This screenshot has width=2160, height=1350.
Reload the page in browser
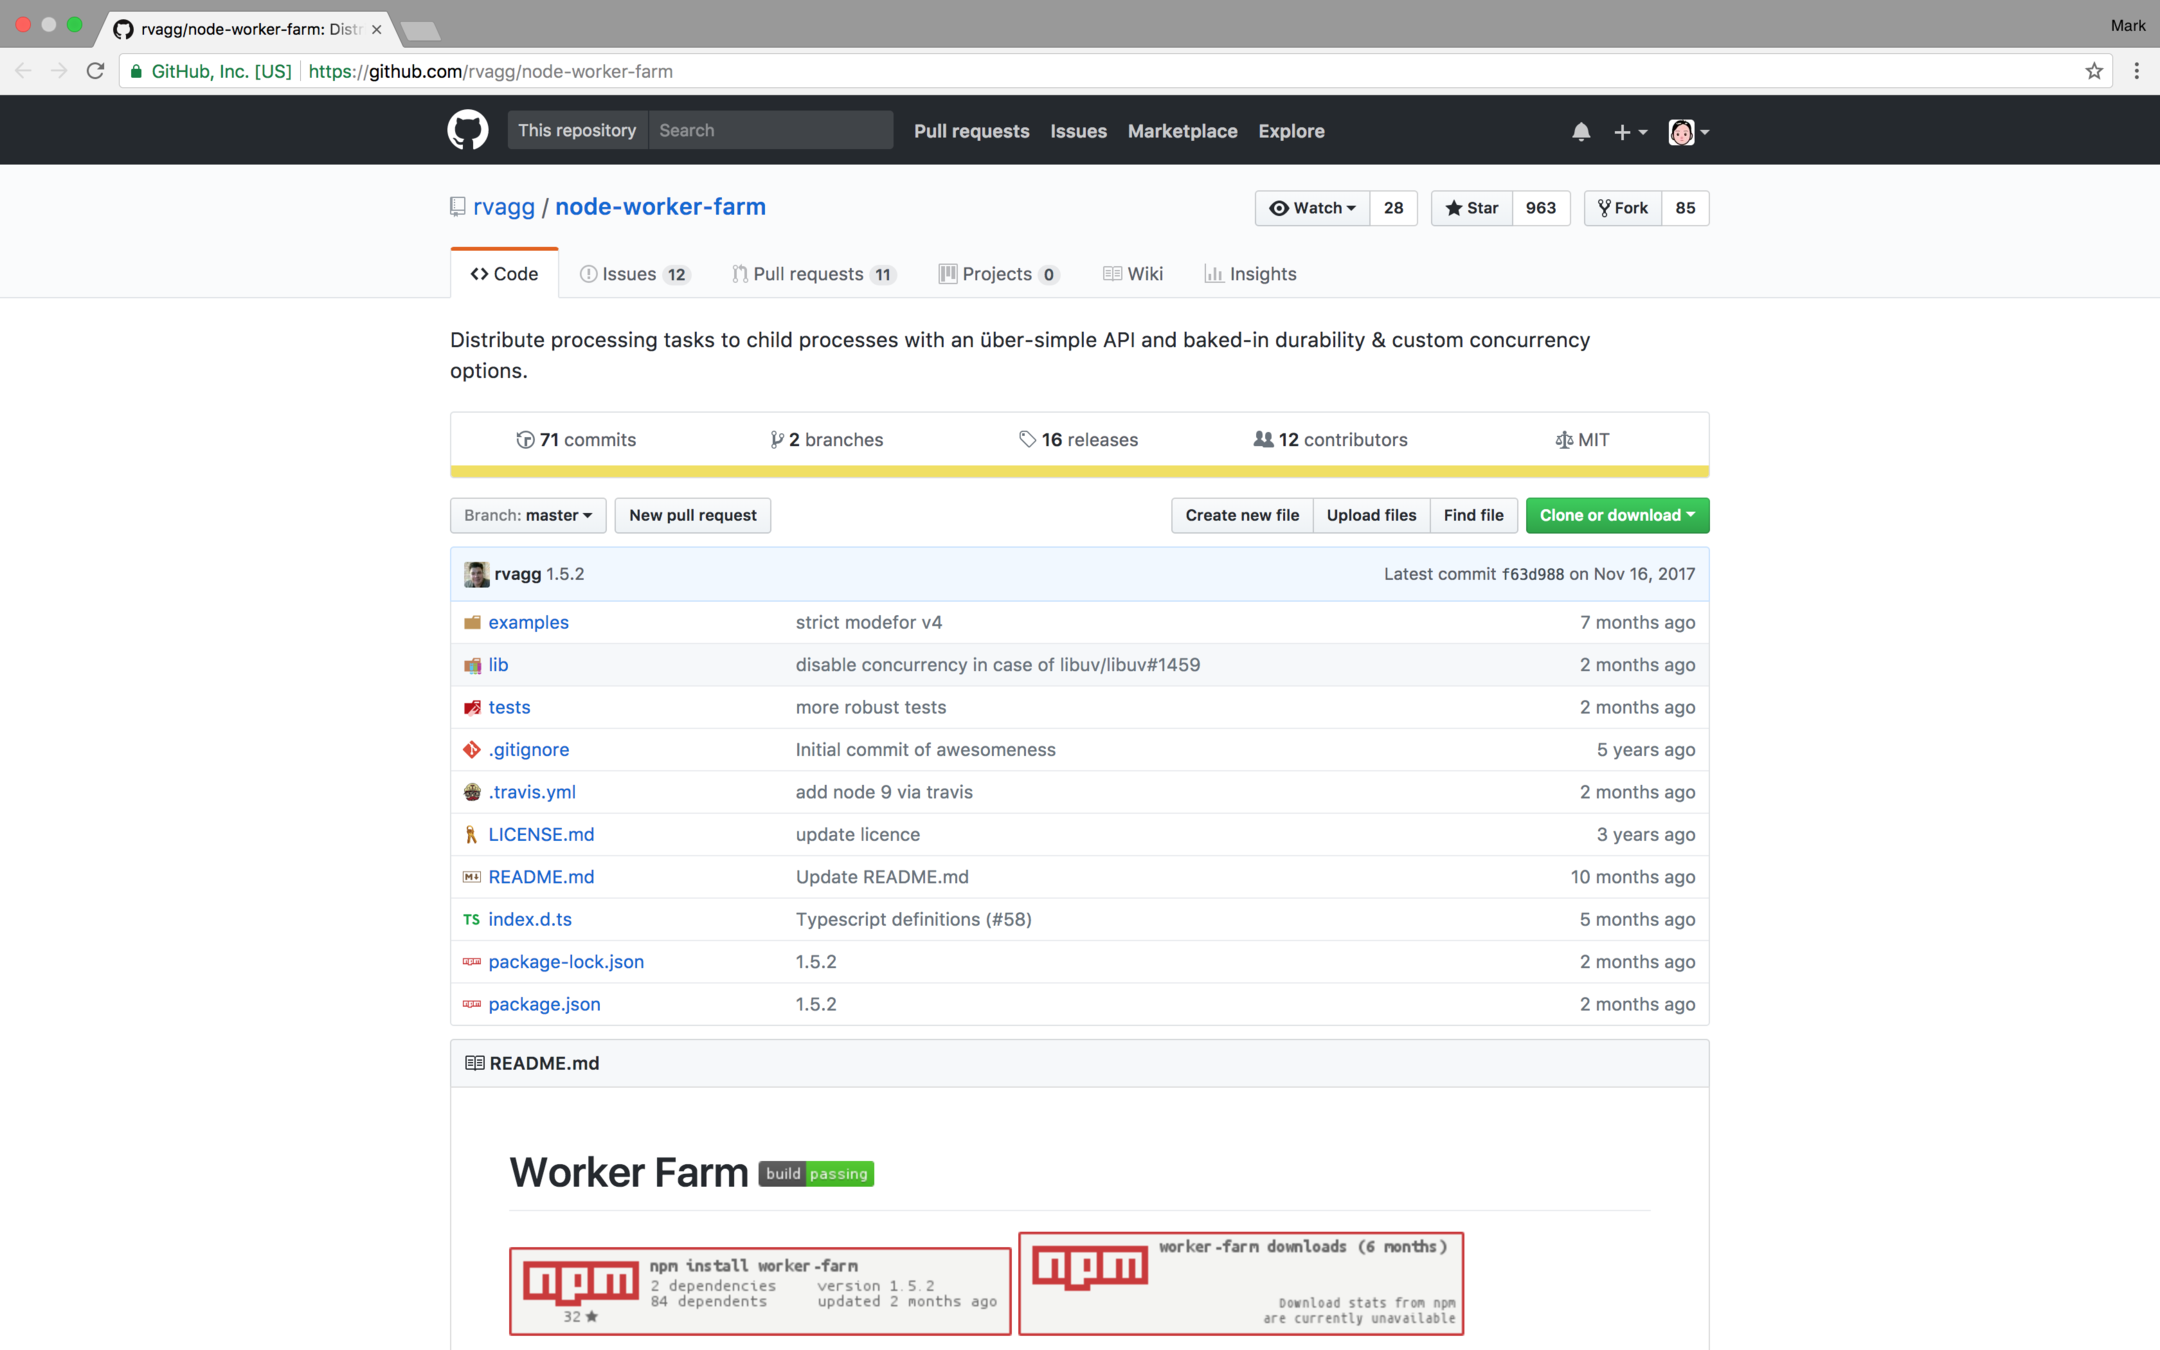coord(95,71)
